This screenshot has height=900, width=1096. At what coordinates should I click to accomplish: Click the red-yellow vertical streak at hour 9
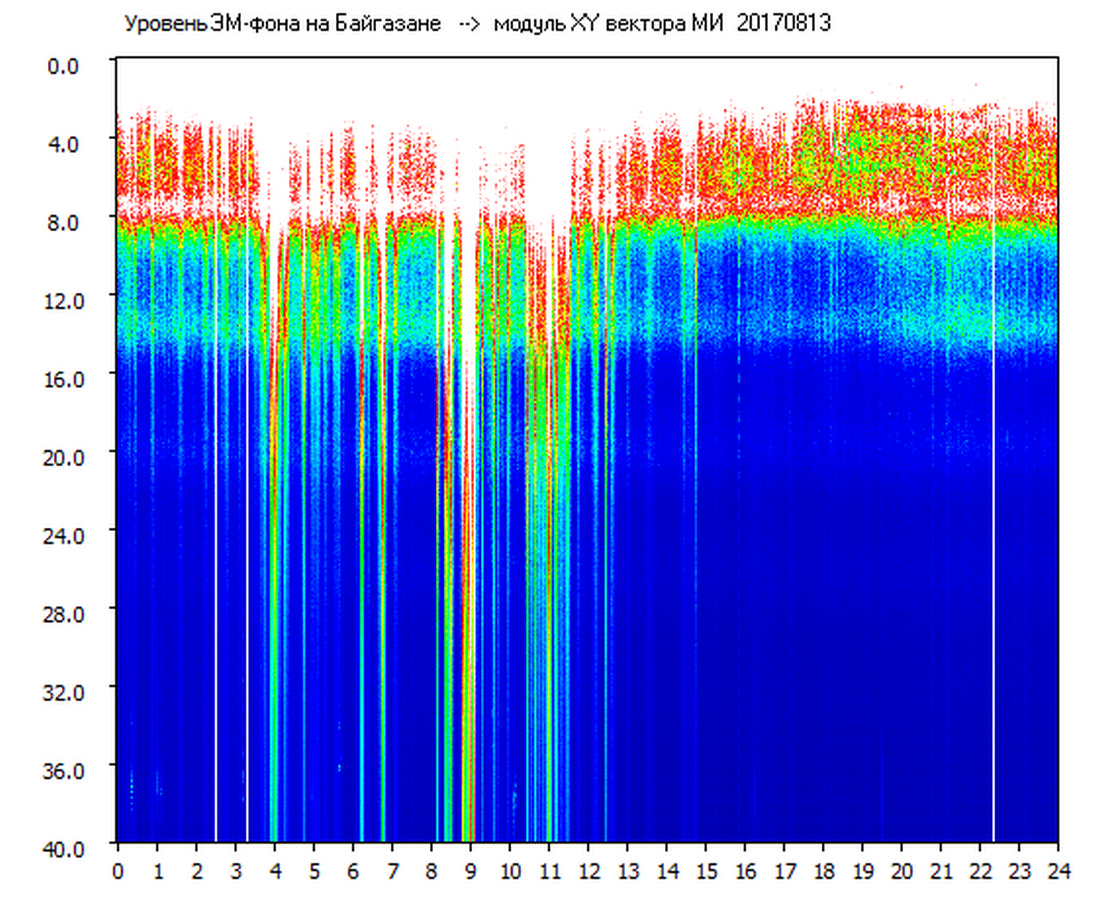click(467, 600)
